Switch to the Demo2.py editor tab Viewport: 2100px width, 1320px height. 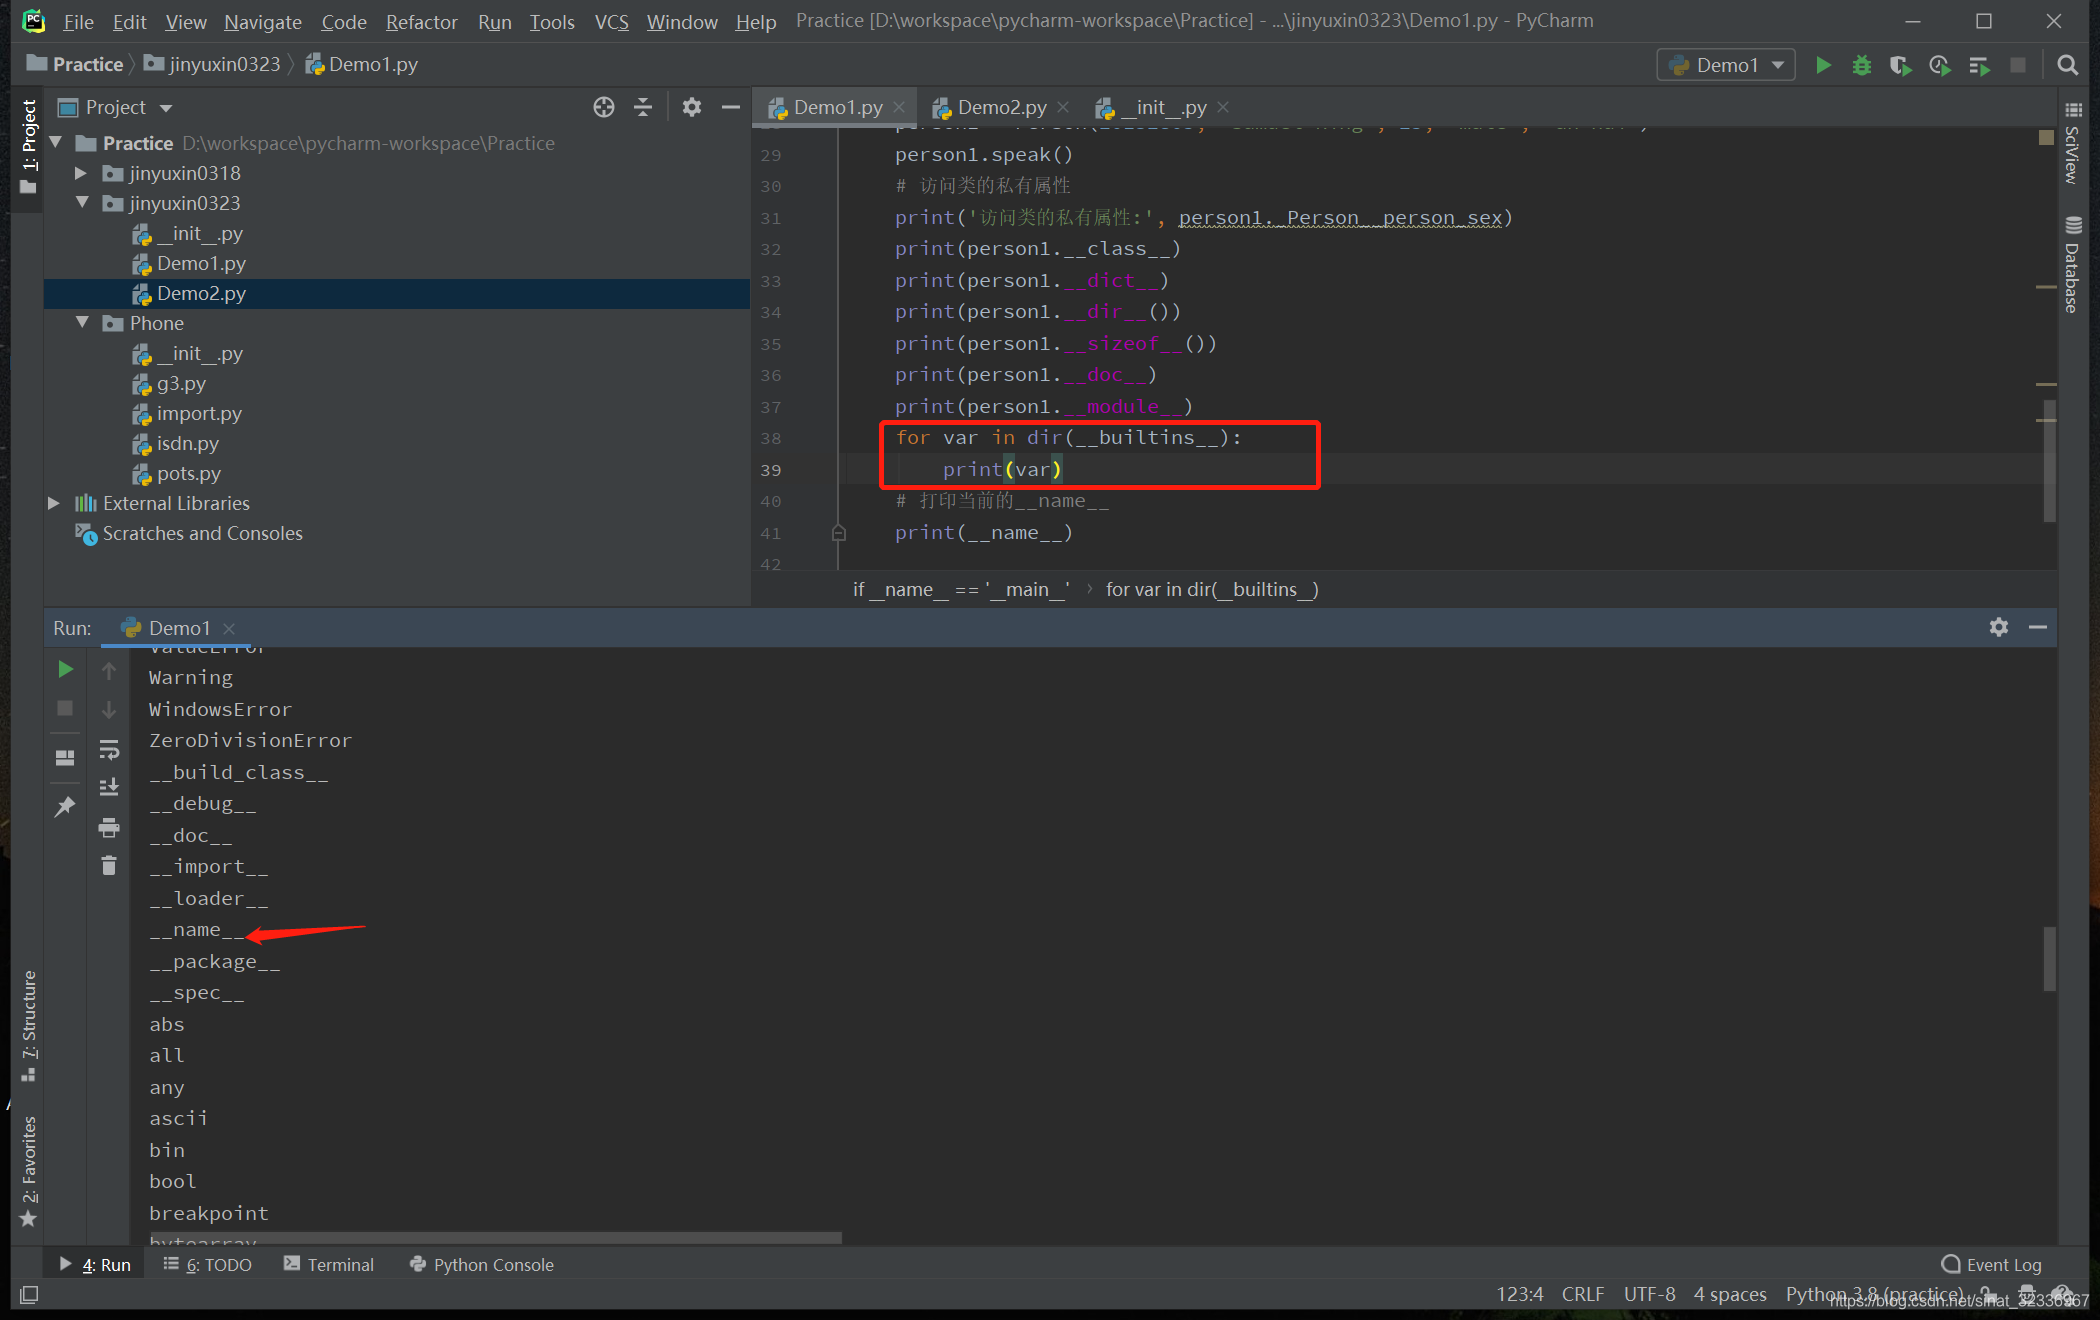coord(1001,107)
